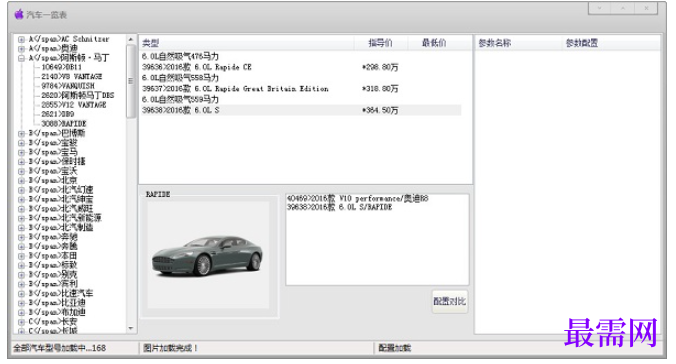This screenshot has width=676, height=364.
Task: Select the 北京 brand label
Action: click(x=53, y=181)
